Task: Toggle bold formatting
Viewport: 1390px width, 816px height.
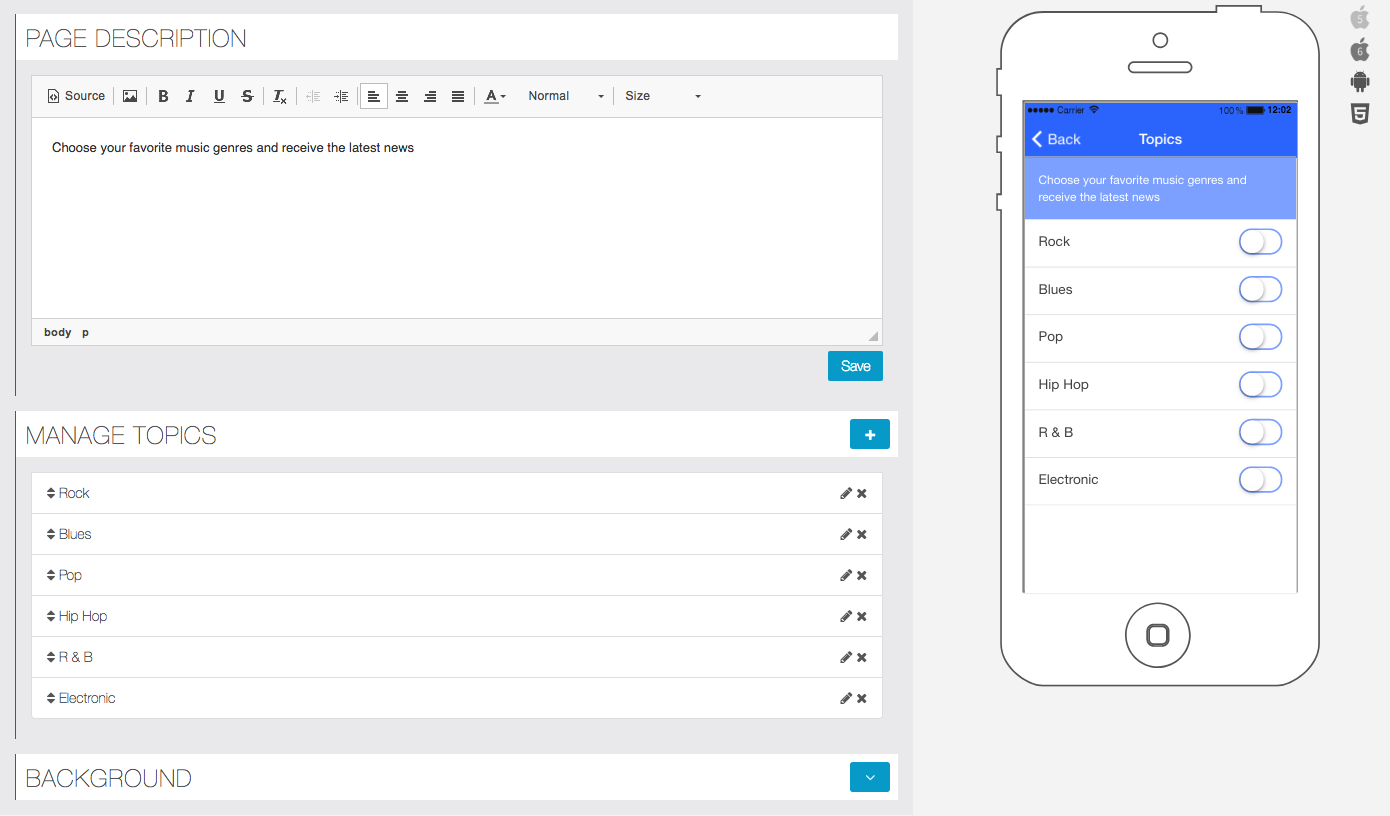Action: point(163,96)
